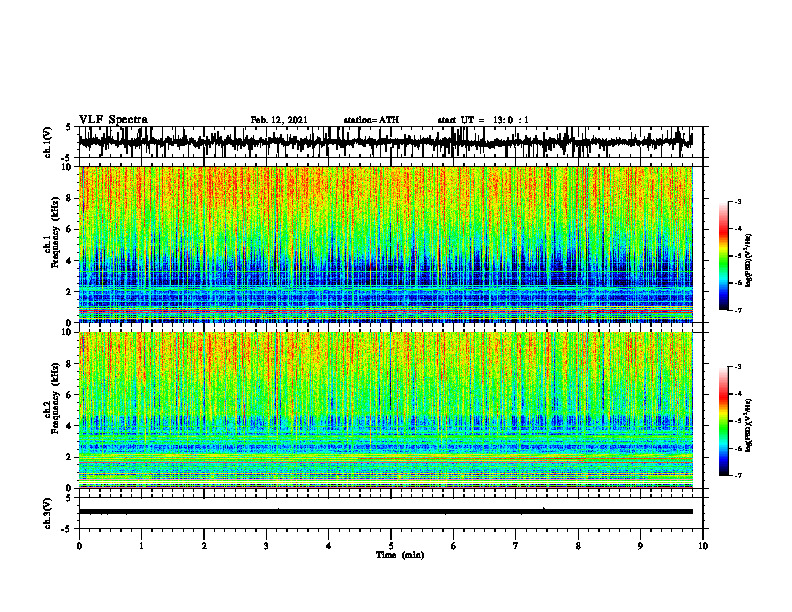Image resolution: width=792 pixels, height=612 pixels.
Task: Click time axis tick label "5"
Action: tap(391, 546)
